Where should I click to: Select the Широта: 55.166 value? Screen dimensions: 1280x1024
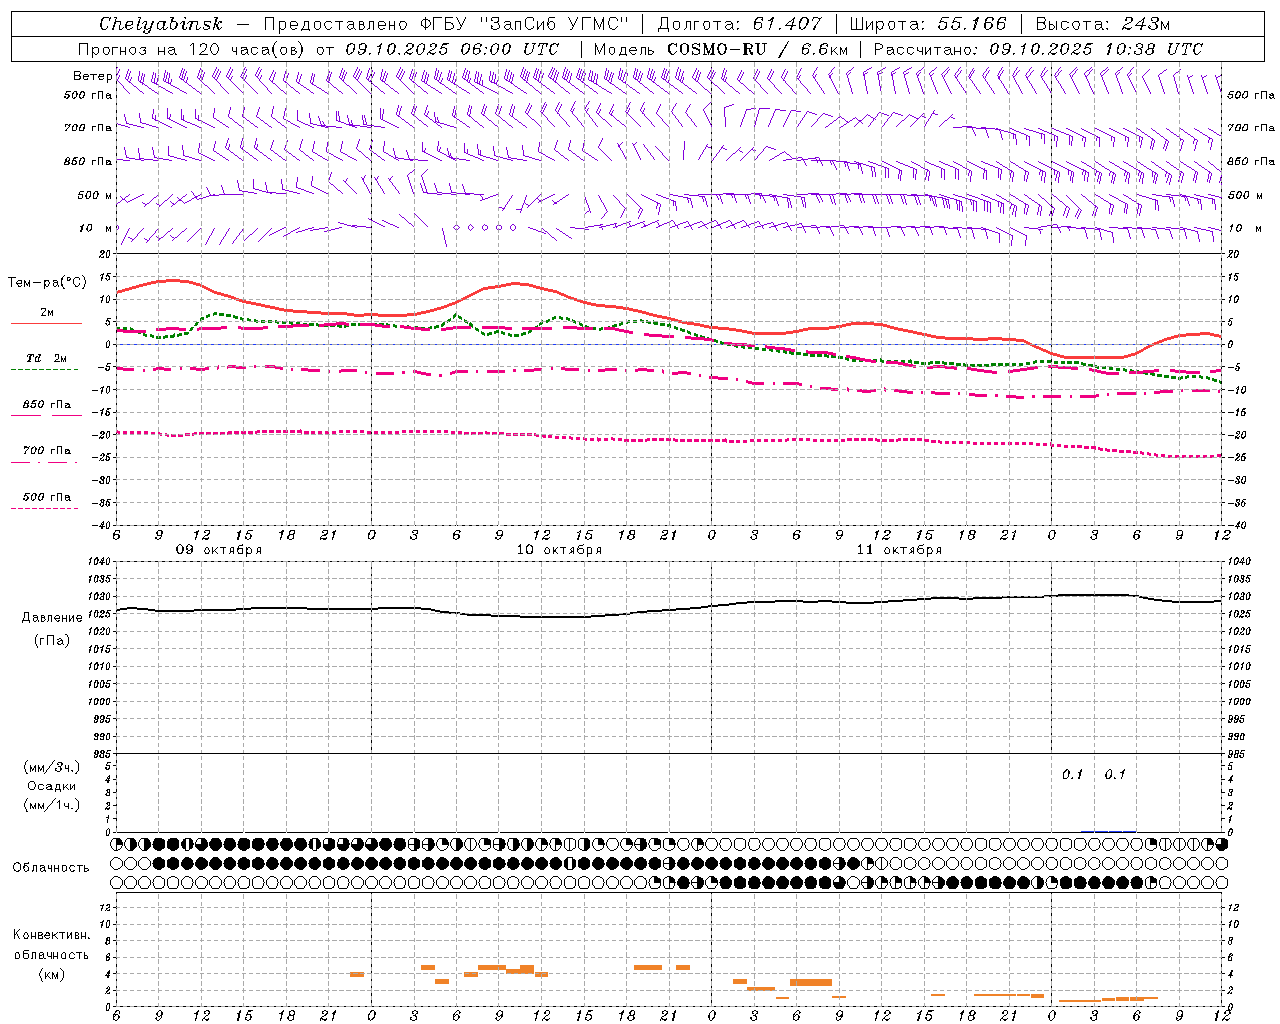coord(928,24)
